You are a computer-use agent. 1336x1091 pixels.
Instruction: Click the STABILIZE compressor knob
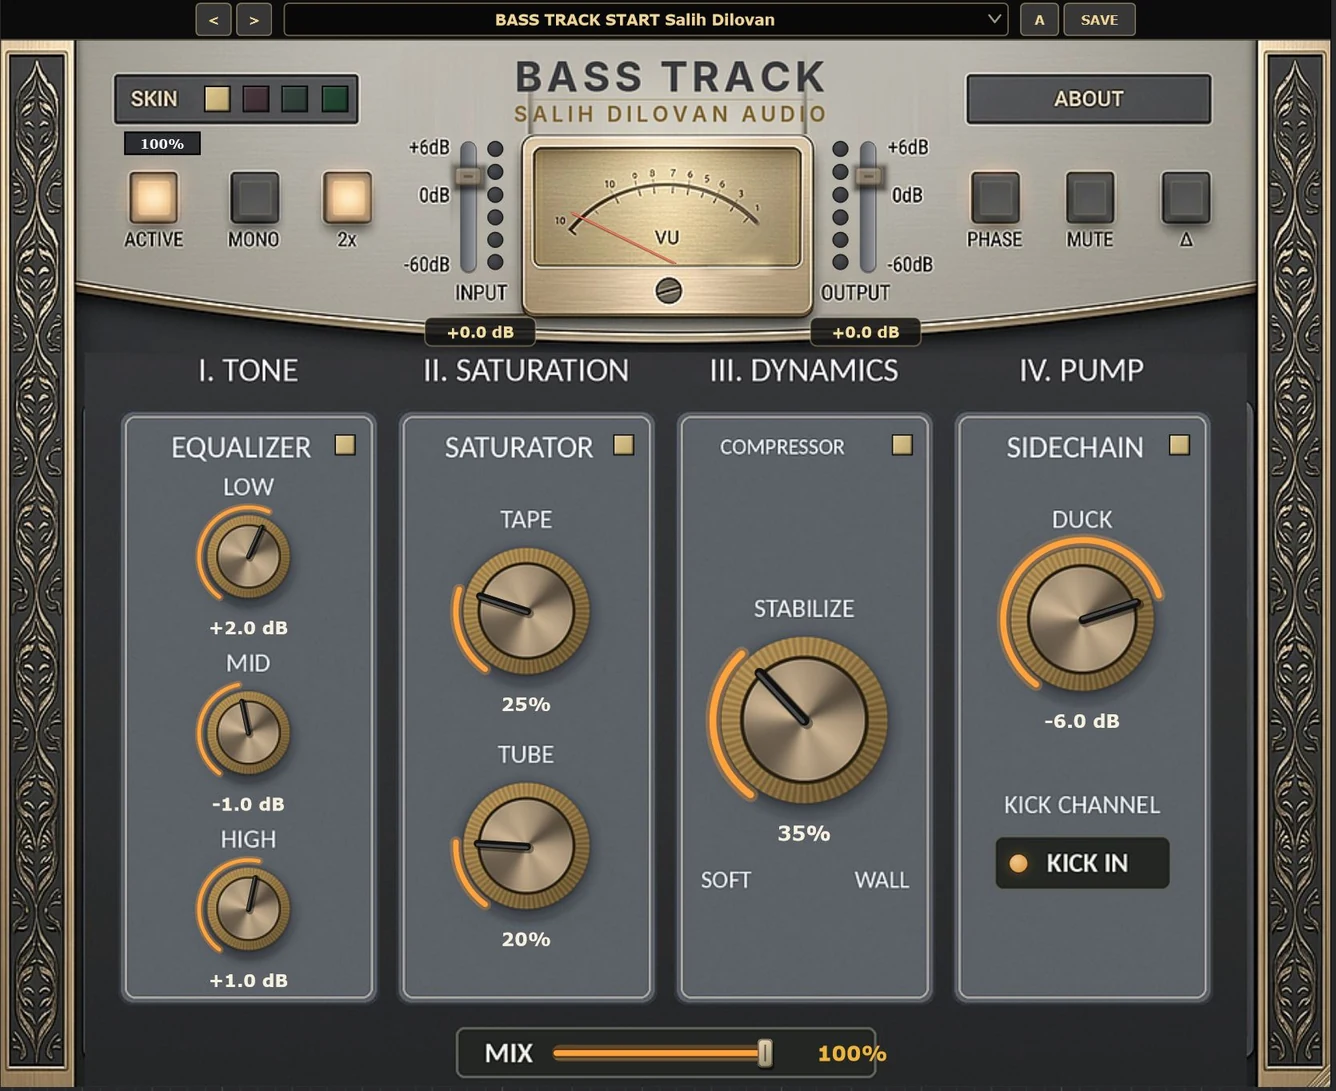tap(804, 720)
